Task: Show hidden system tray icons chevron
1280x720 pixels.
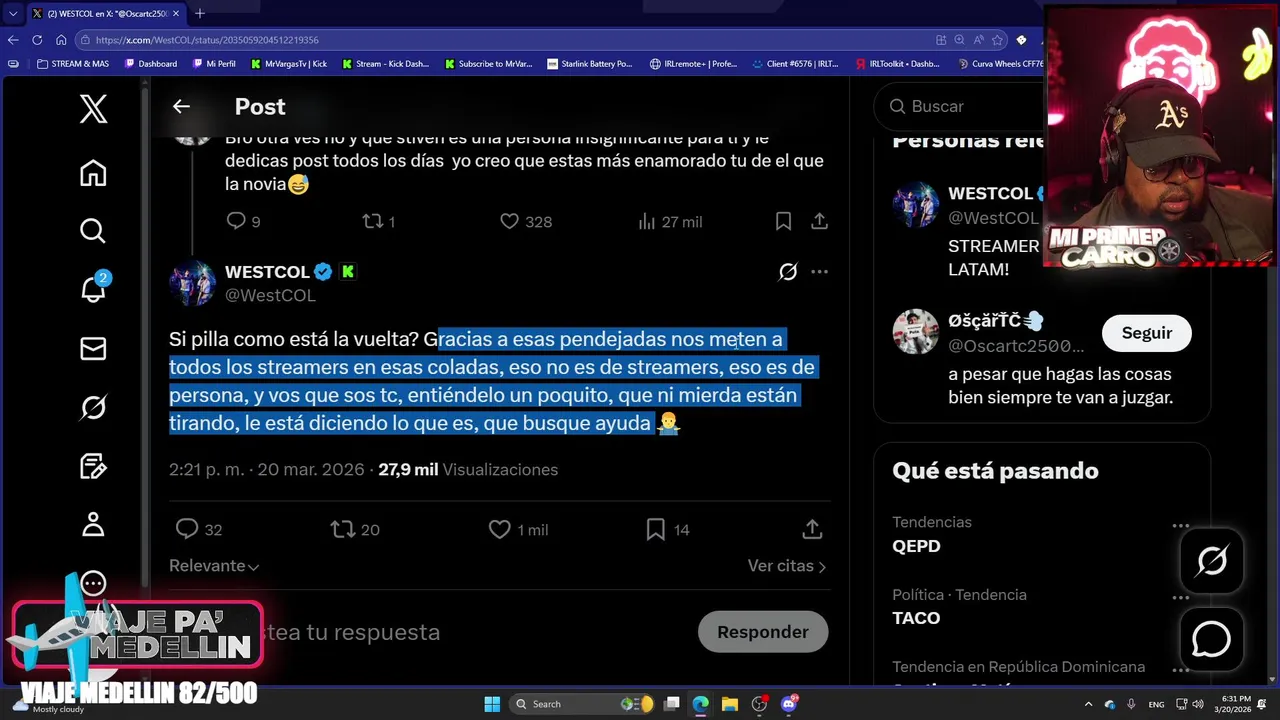Action: tap(1088, 704)
